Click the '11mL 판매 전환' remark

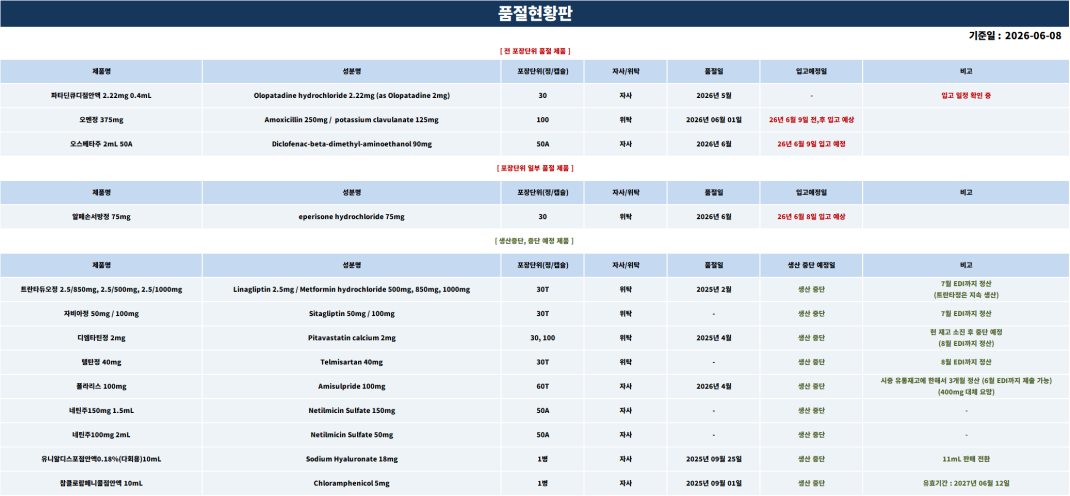[x=966, y=459]
